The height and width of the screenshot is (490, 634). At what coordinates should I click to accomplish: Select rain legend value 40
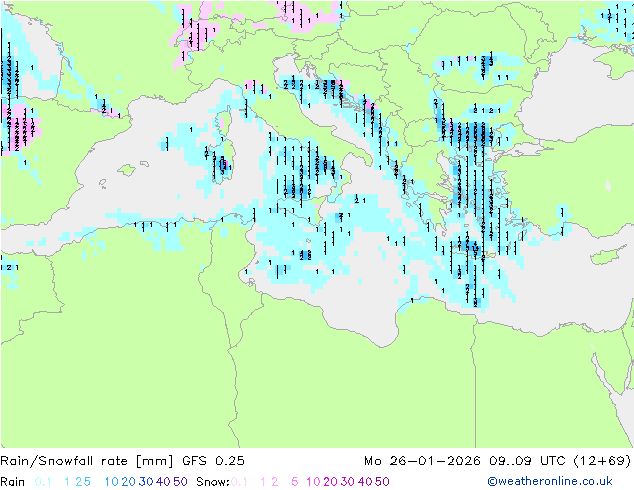pos(163,482)
